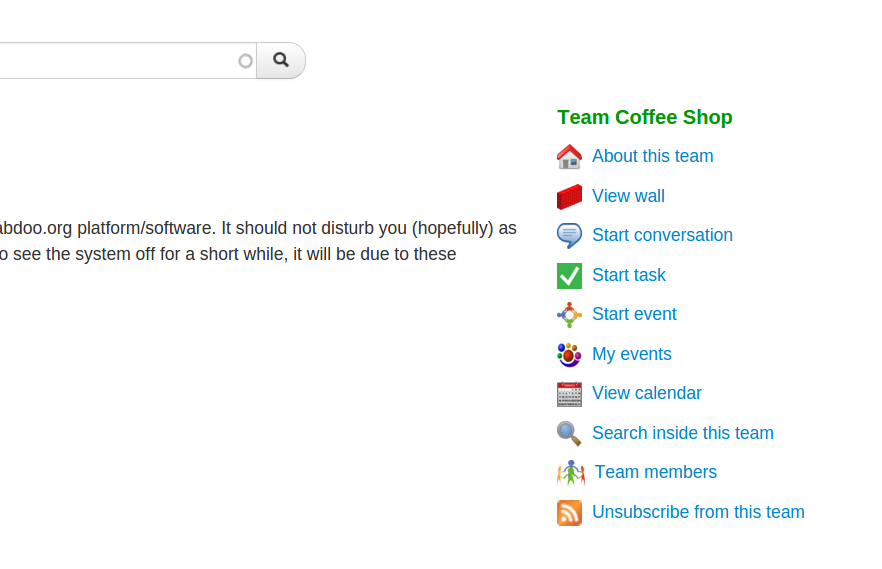
Task: Click the Start event people-circle icon
Action: point(569,315)
